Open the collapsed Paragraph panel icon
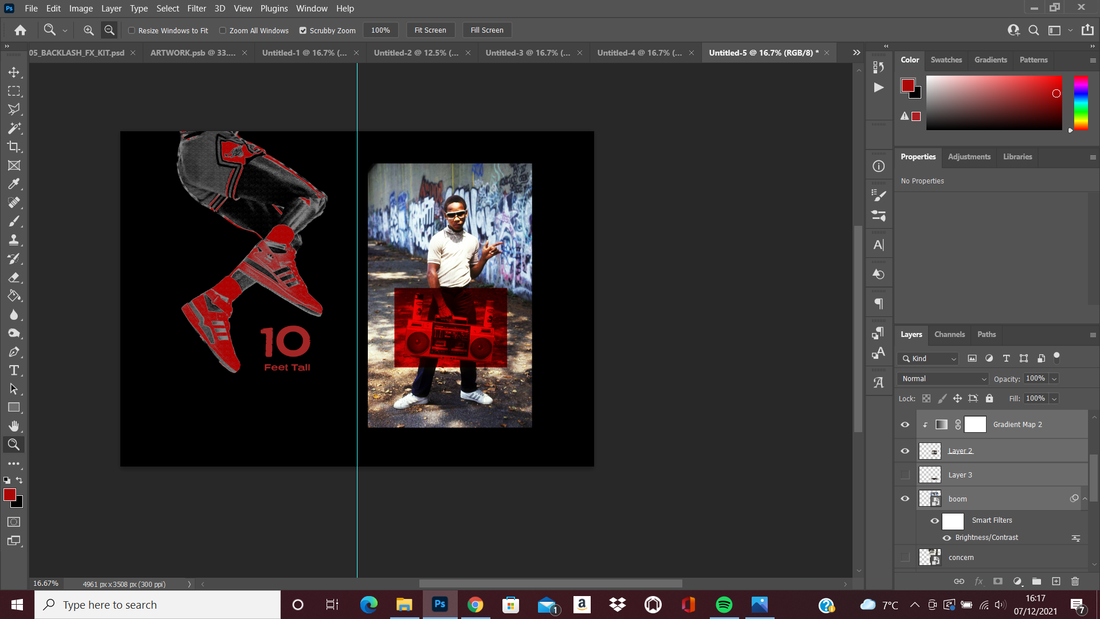 [878, 304]
